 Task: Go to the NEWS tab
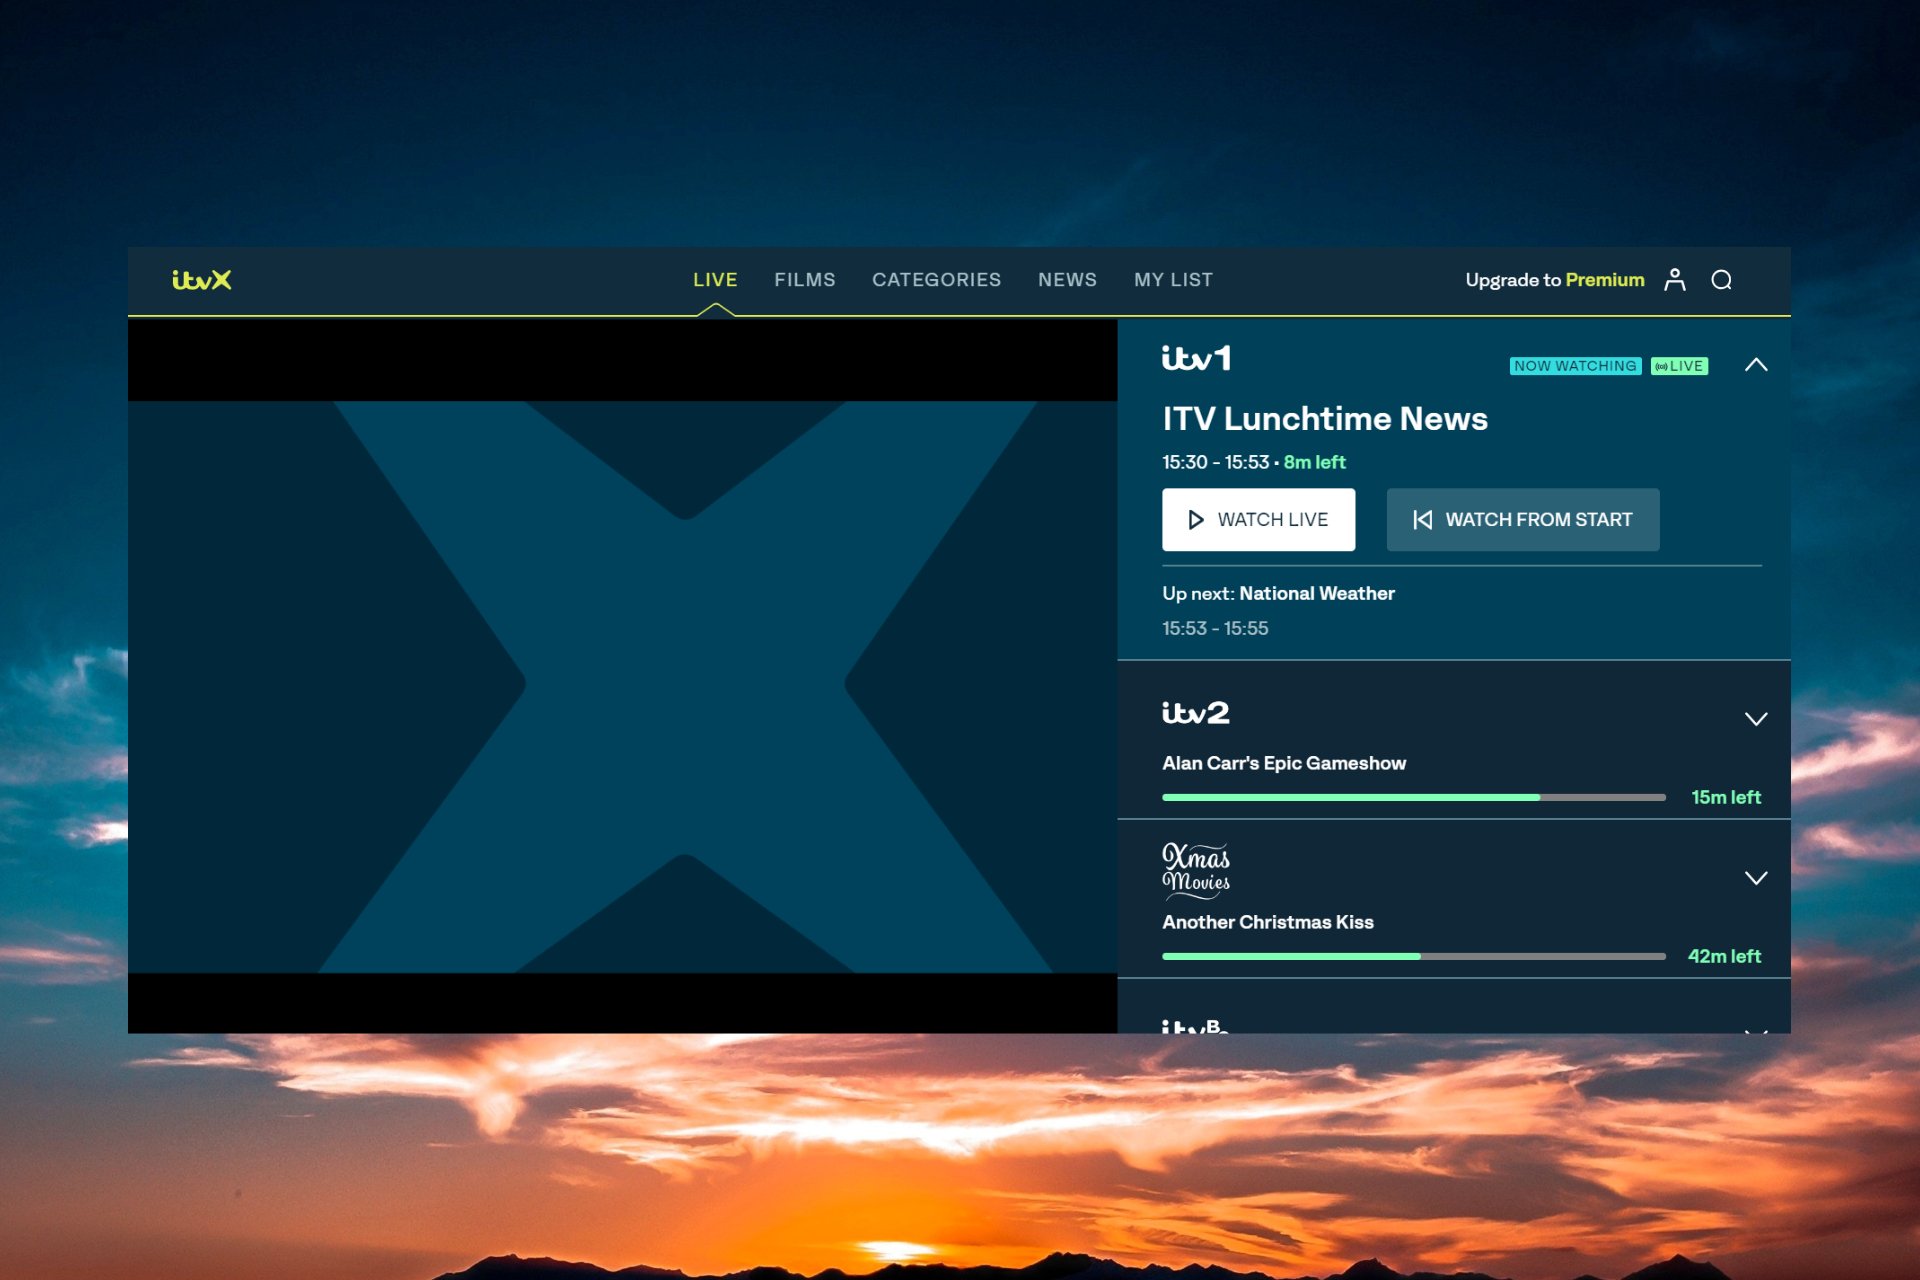click(1067, 280)
